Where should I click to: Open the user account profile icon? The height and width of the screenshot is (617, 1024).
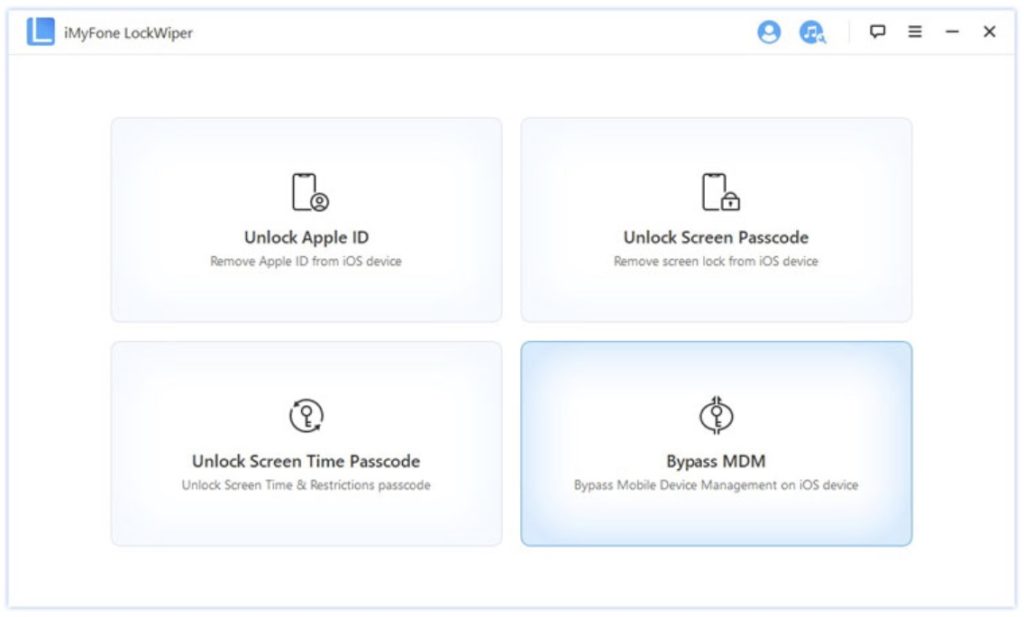769,31
